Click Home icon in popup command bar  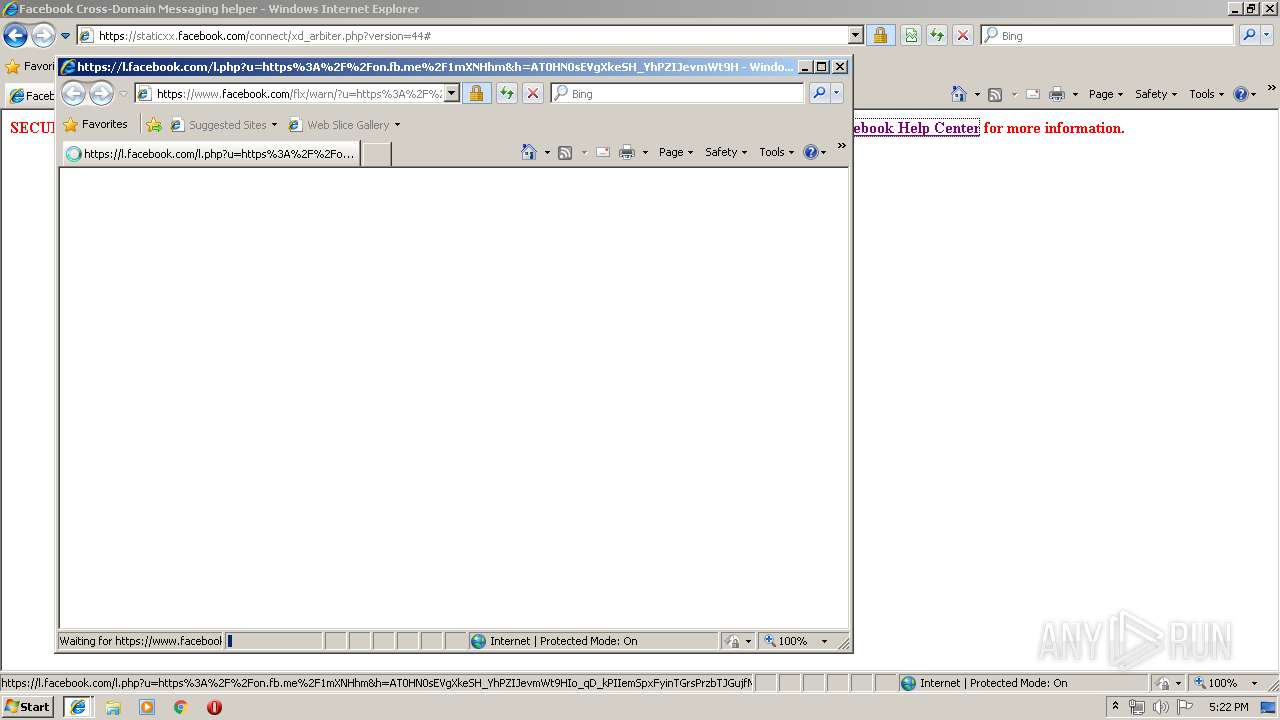(529, 152)
